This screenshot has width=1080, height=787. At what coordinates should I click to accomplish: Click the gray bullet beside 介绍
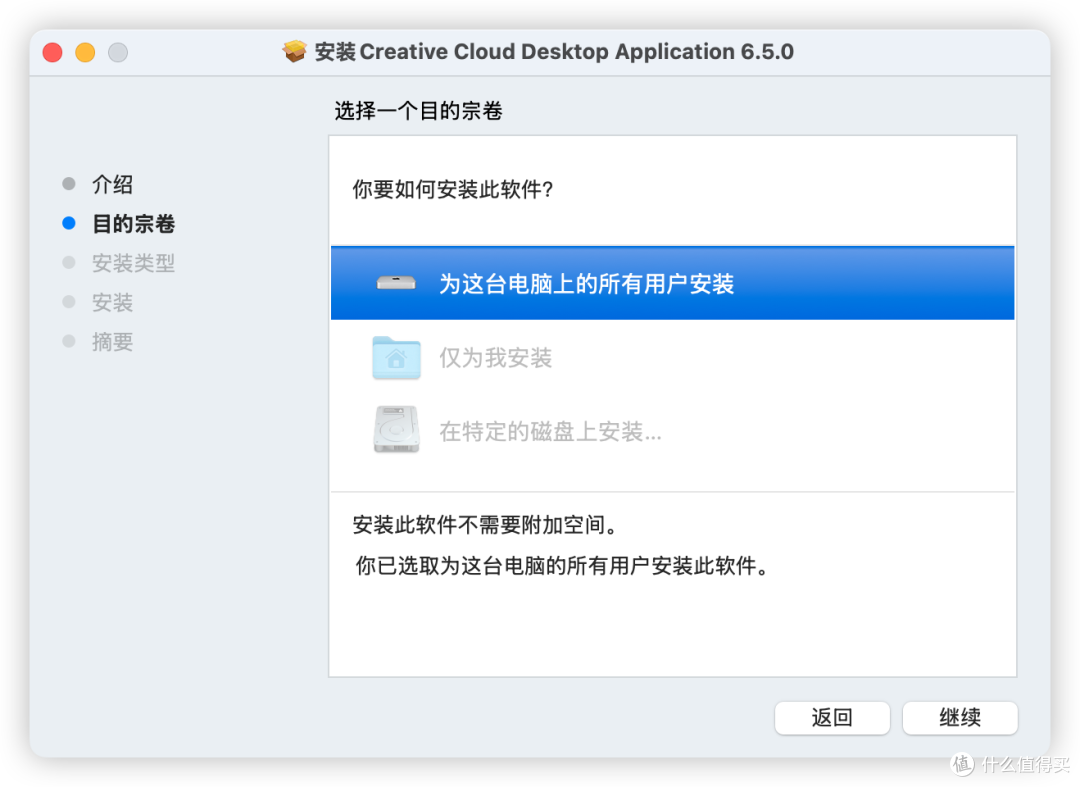click(x=68, y=184)
